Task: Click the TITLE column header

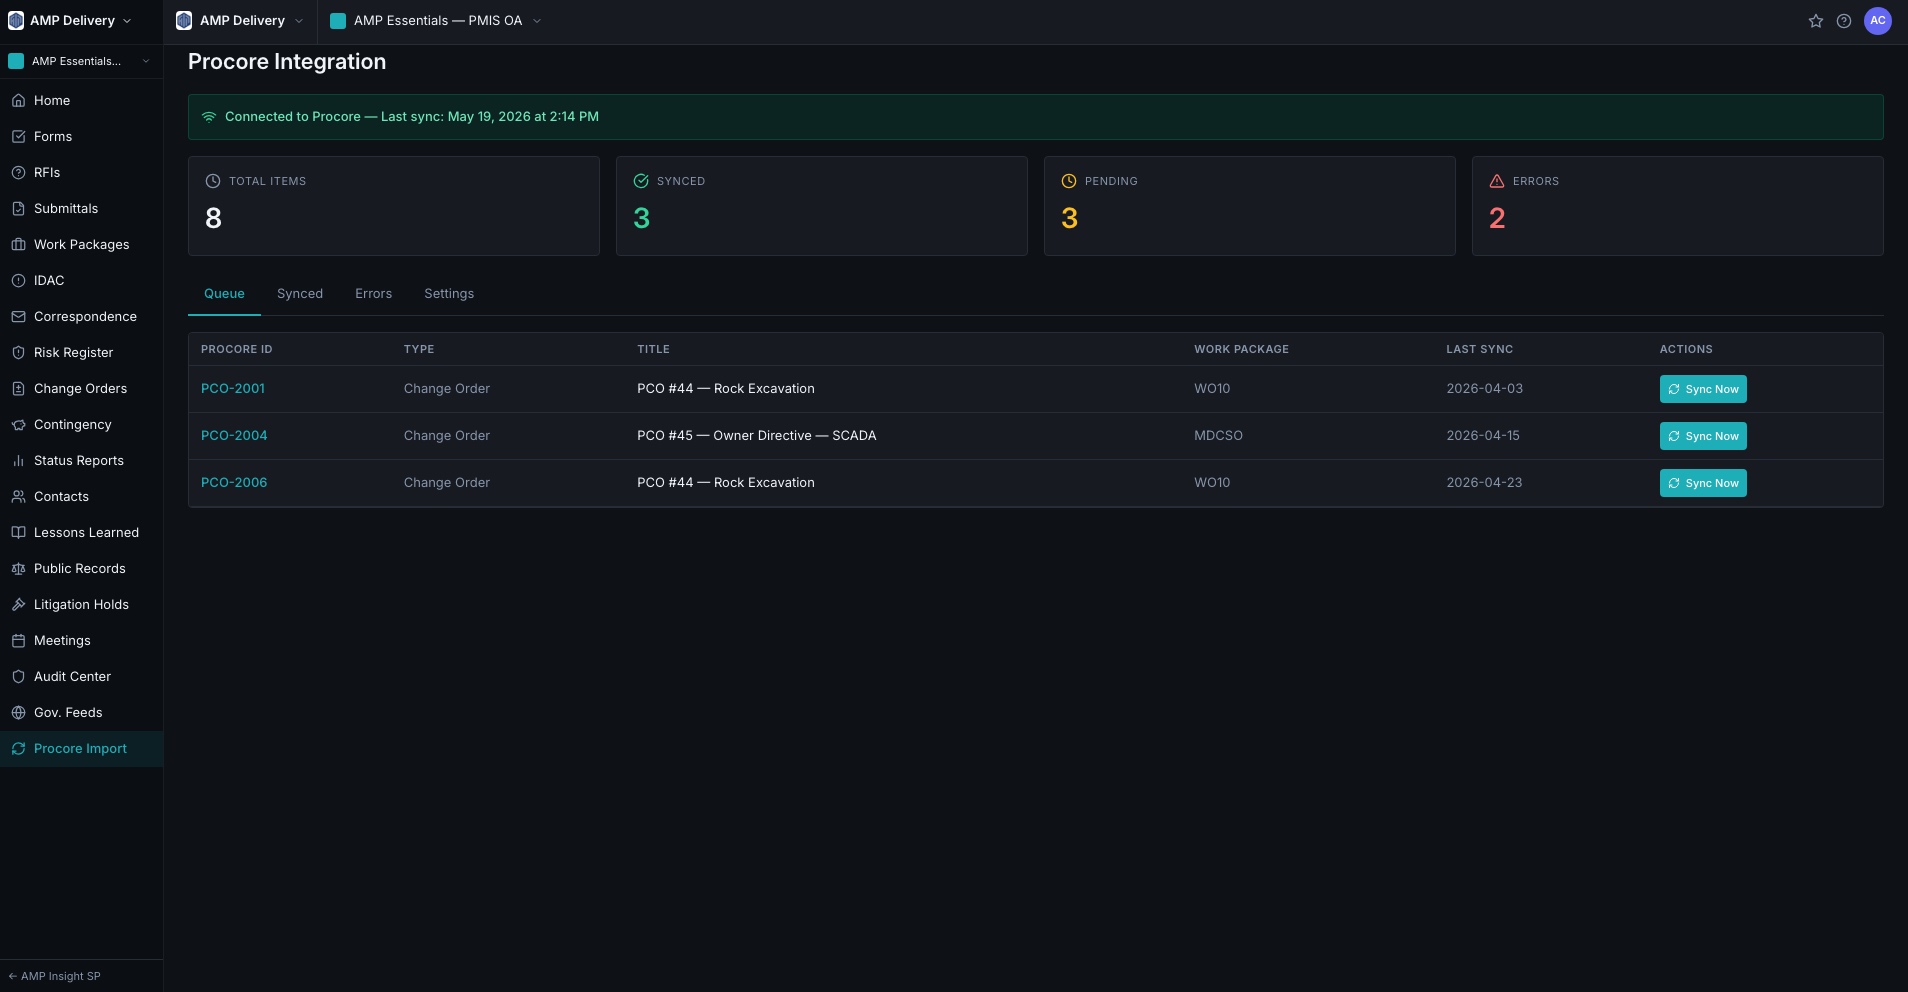Action: point(653,349)
